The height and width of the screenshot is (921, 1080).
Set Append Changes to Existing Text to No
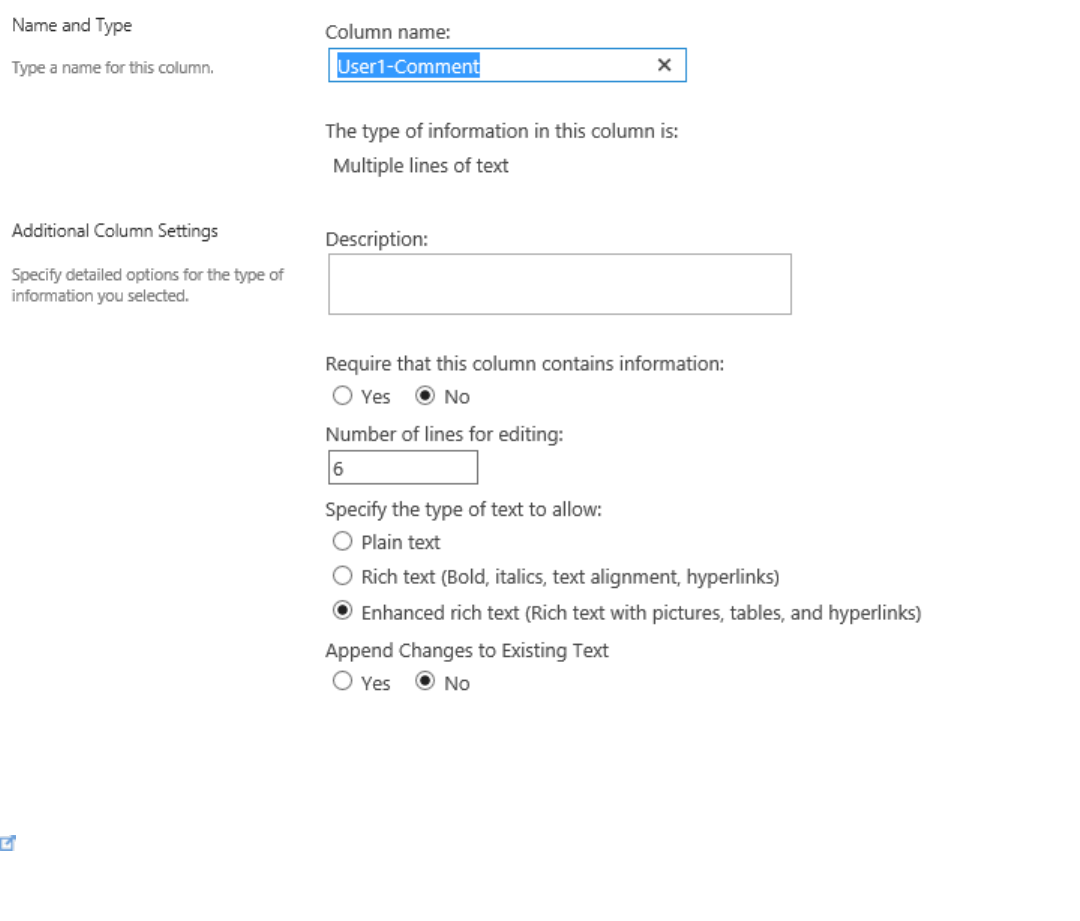425,683
